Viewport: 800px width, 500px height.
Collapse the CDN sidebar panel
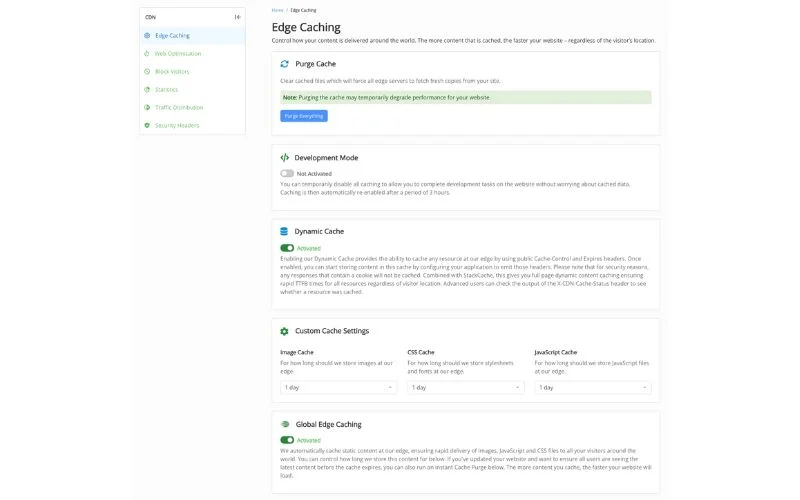click(x=237, y=17)
